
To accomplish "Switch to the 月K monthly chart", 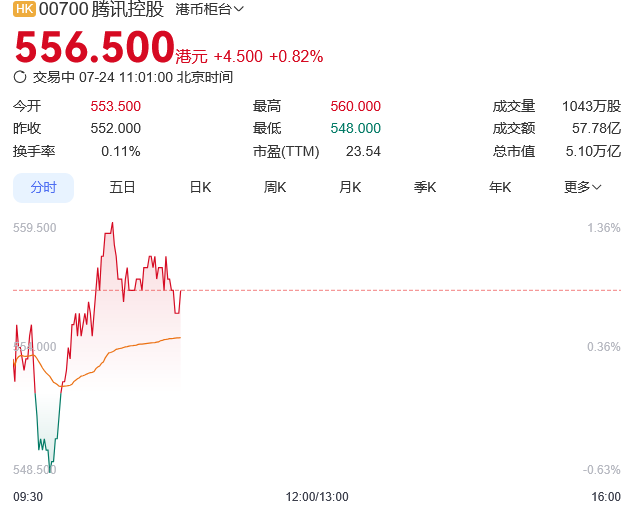I will click(350, 187).
